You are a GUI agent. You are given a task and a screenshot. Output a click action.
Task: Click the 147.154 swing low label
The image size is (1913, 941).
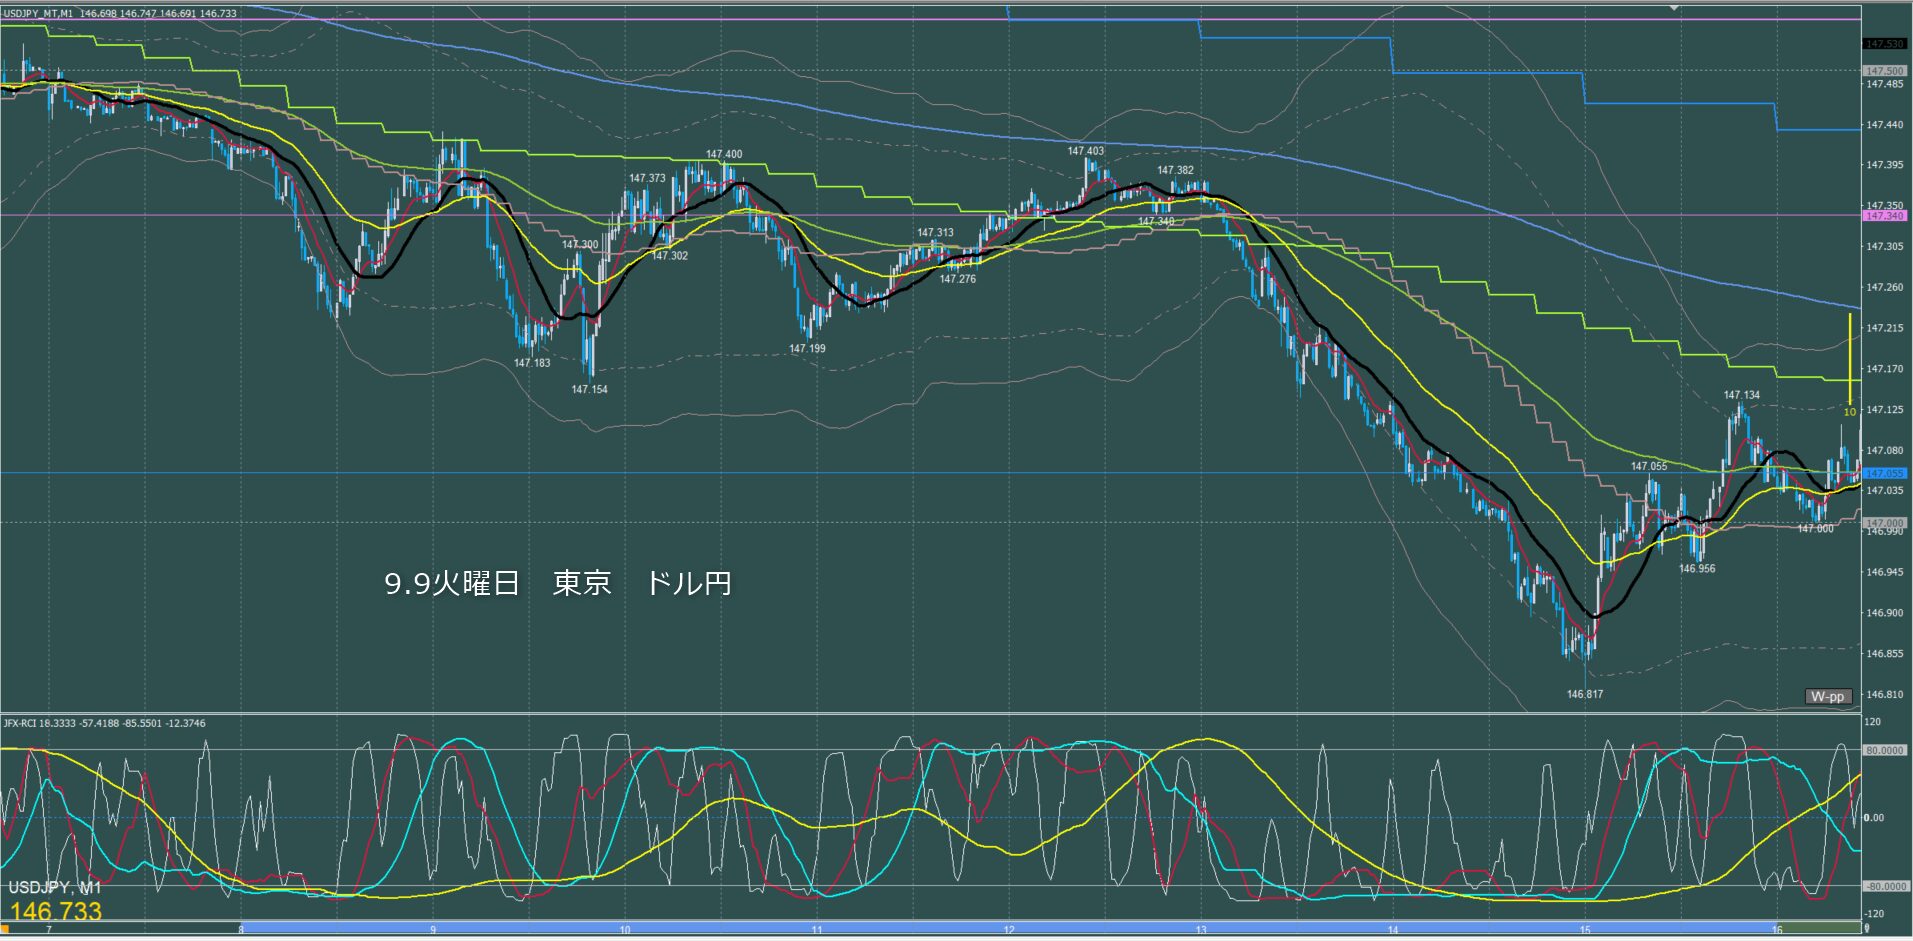[x=589, y=390]
